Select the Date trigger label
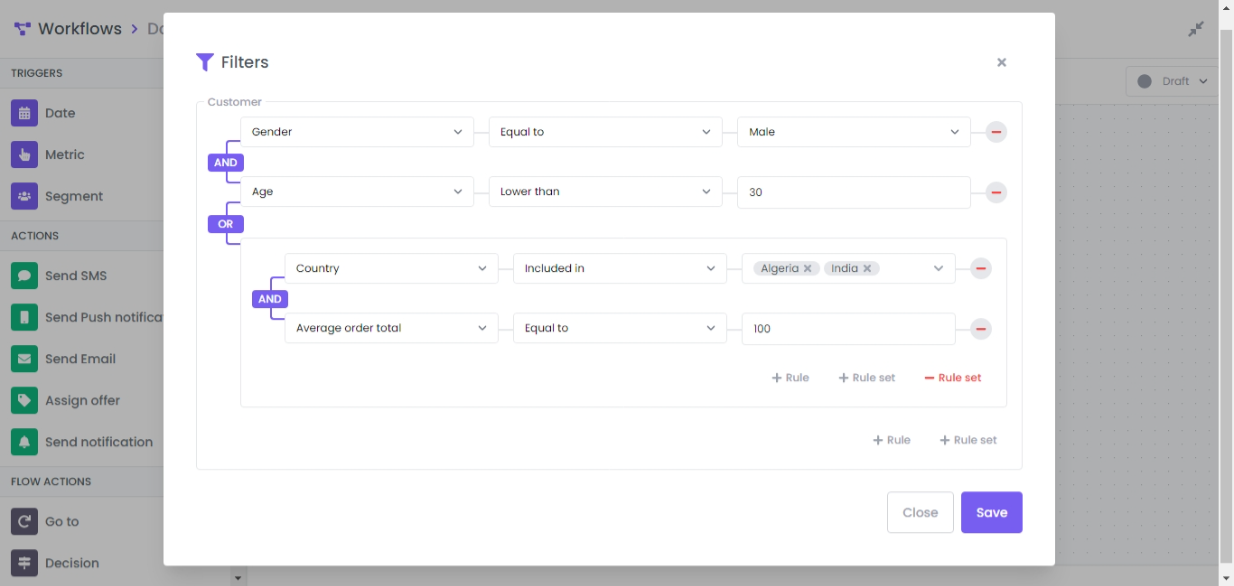The image size is (1234, 586). 60,113
